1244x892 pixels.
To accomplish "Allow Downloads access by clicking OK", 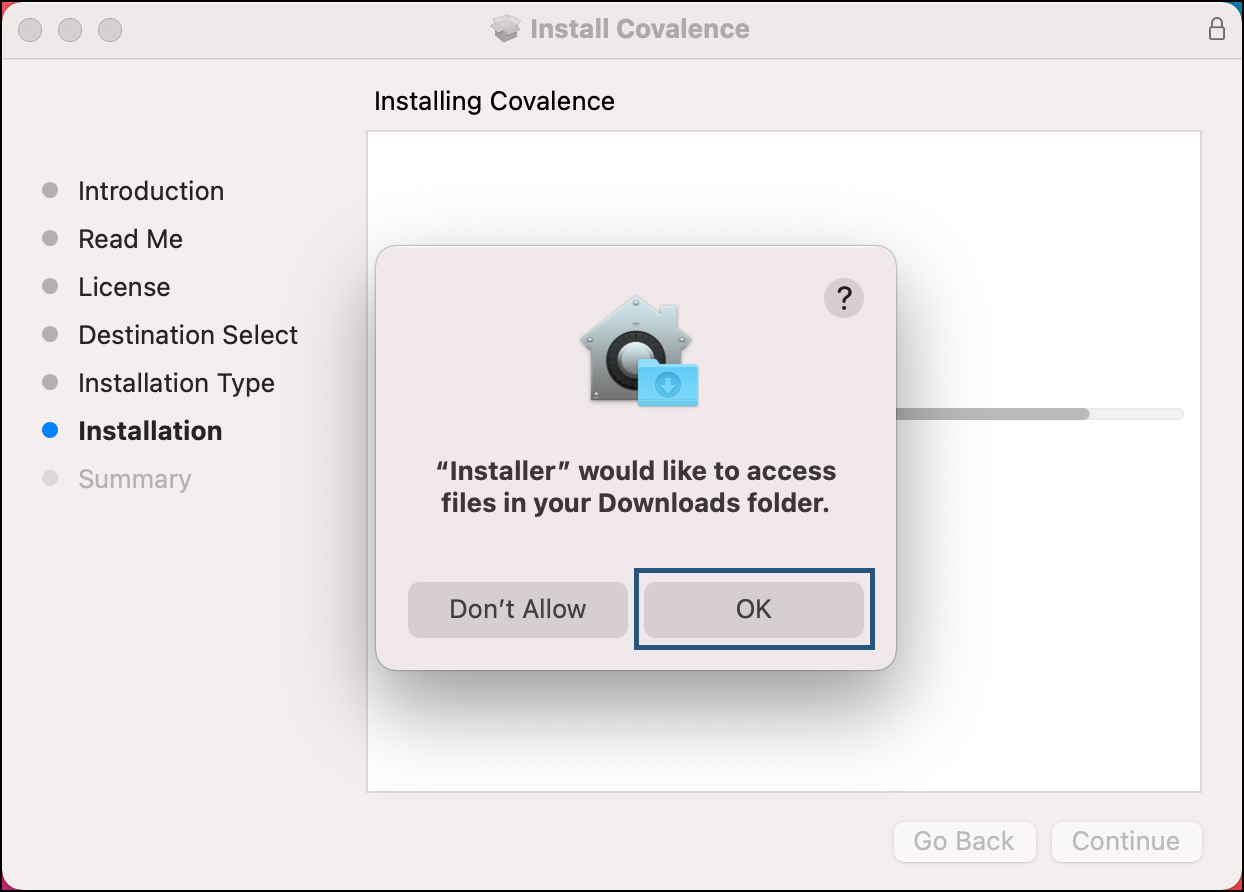I will click(753, 609).
